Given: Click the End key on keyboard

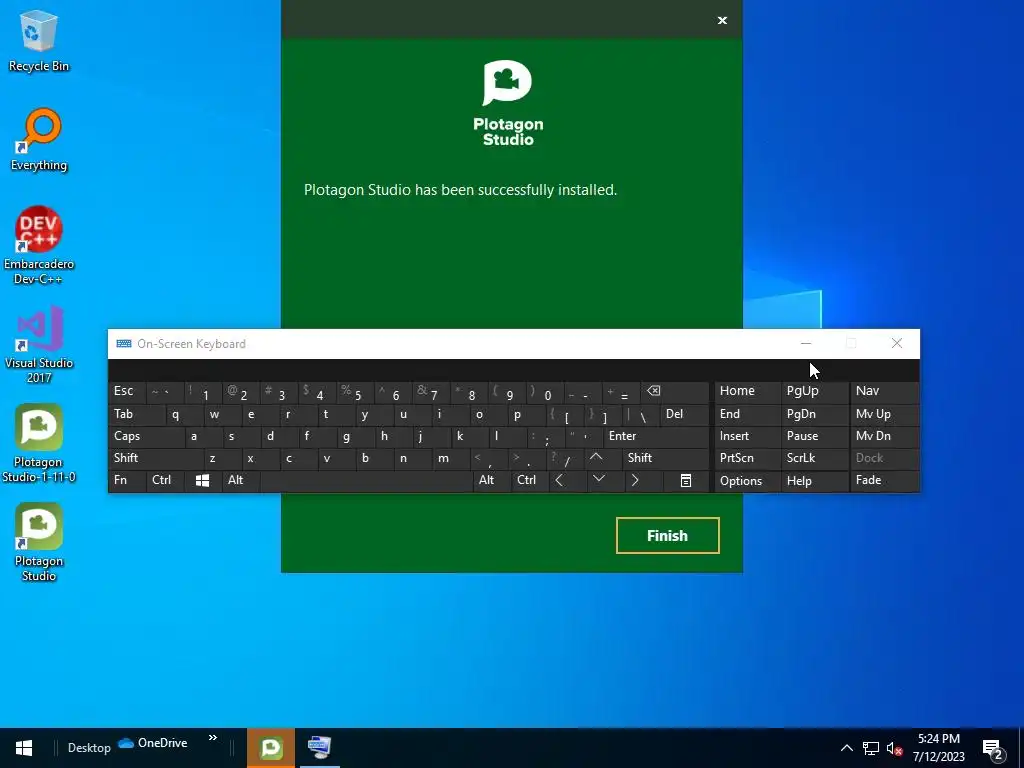Looking at the screenshot, I should pyautogui.click(x=747, y=415).
